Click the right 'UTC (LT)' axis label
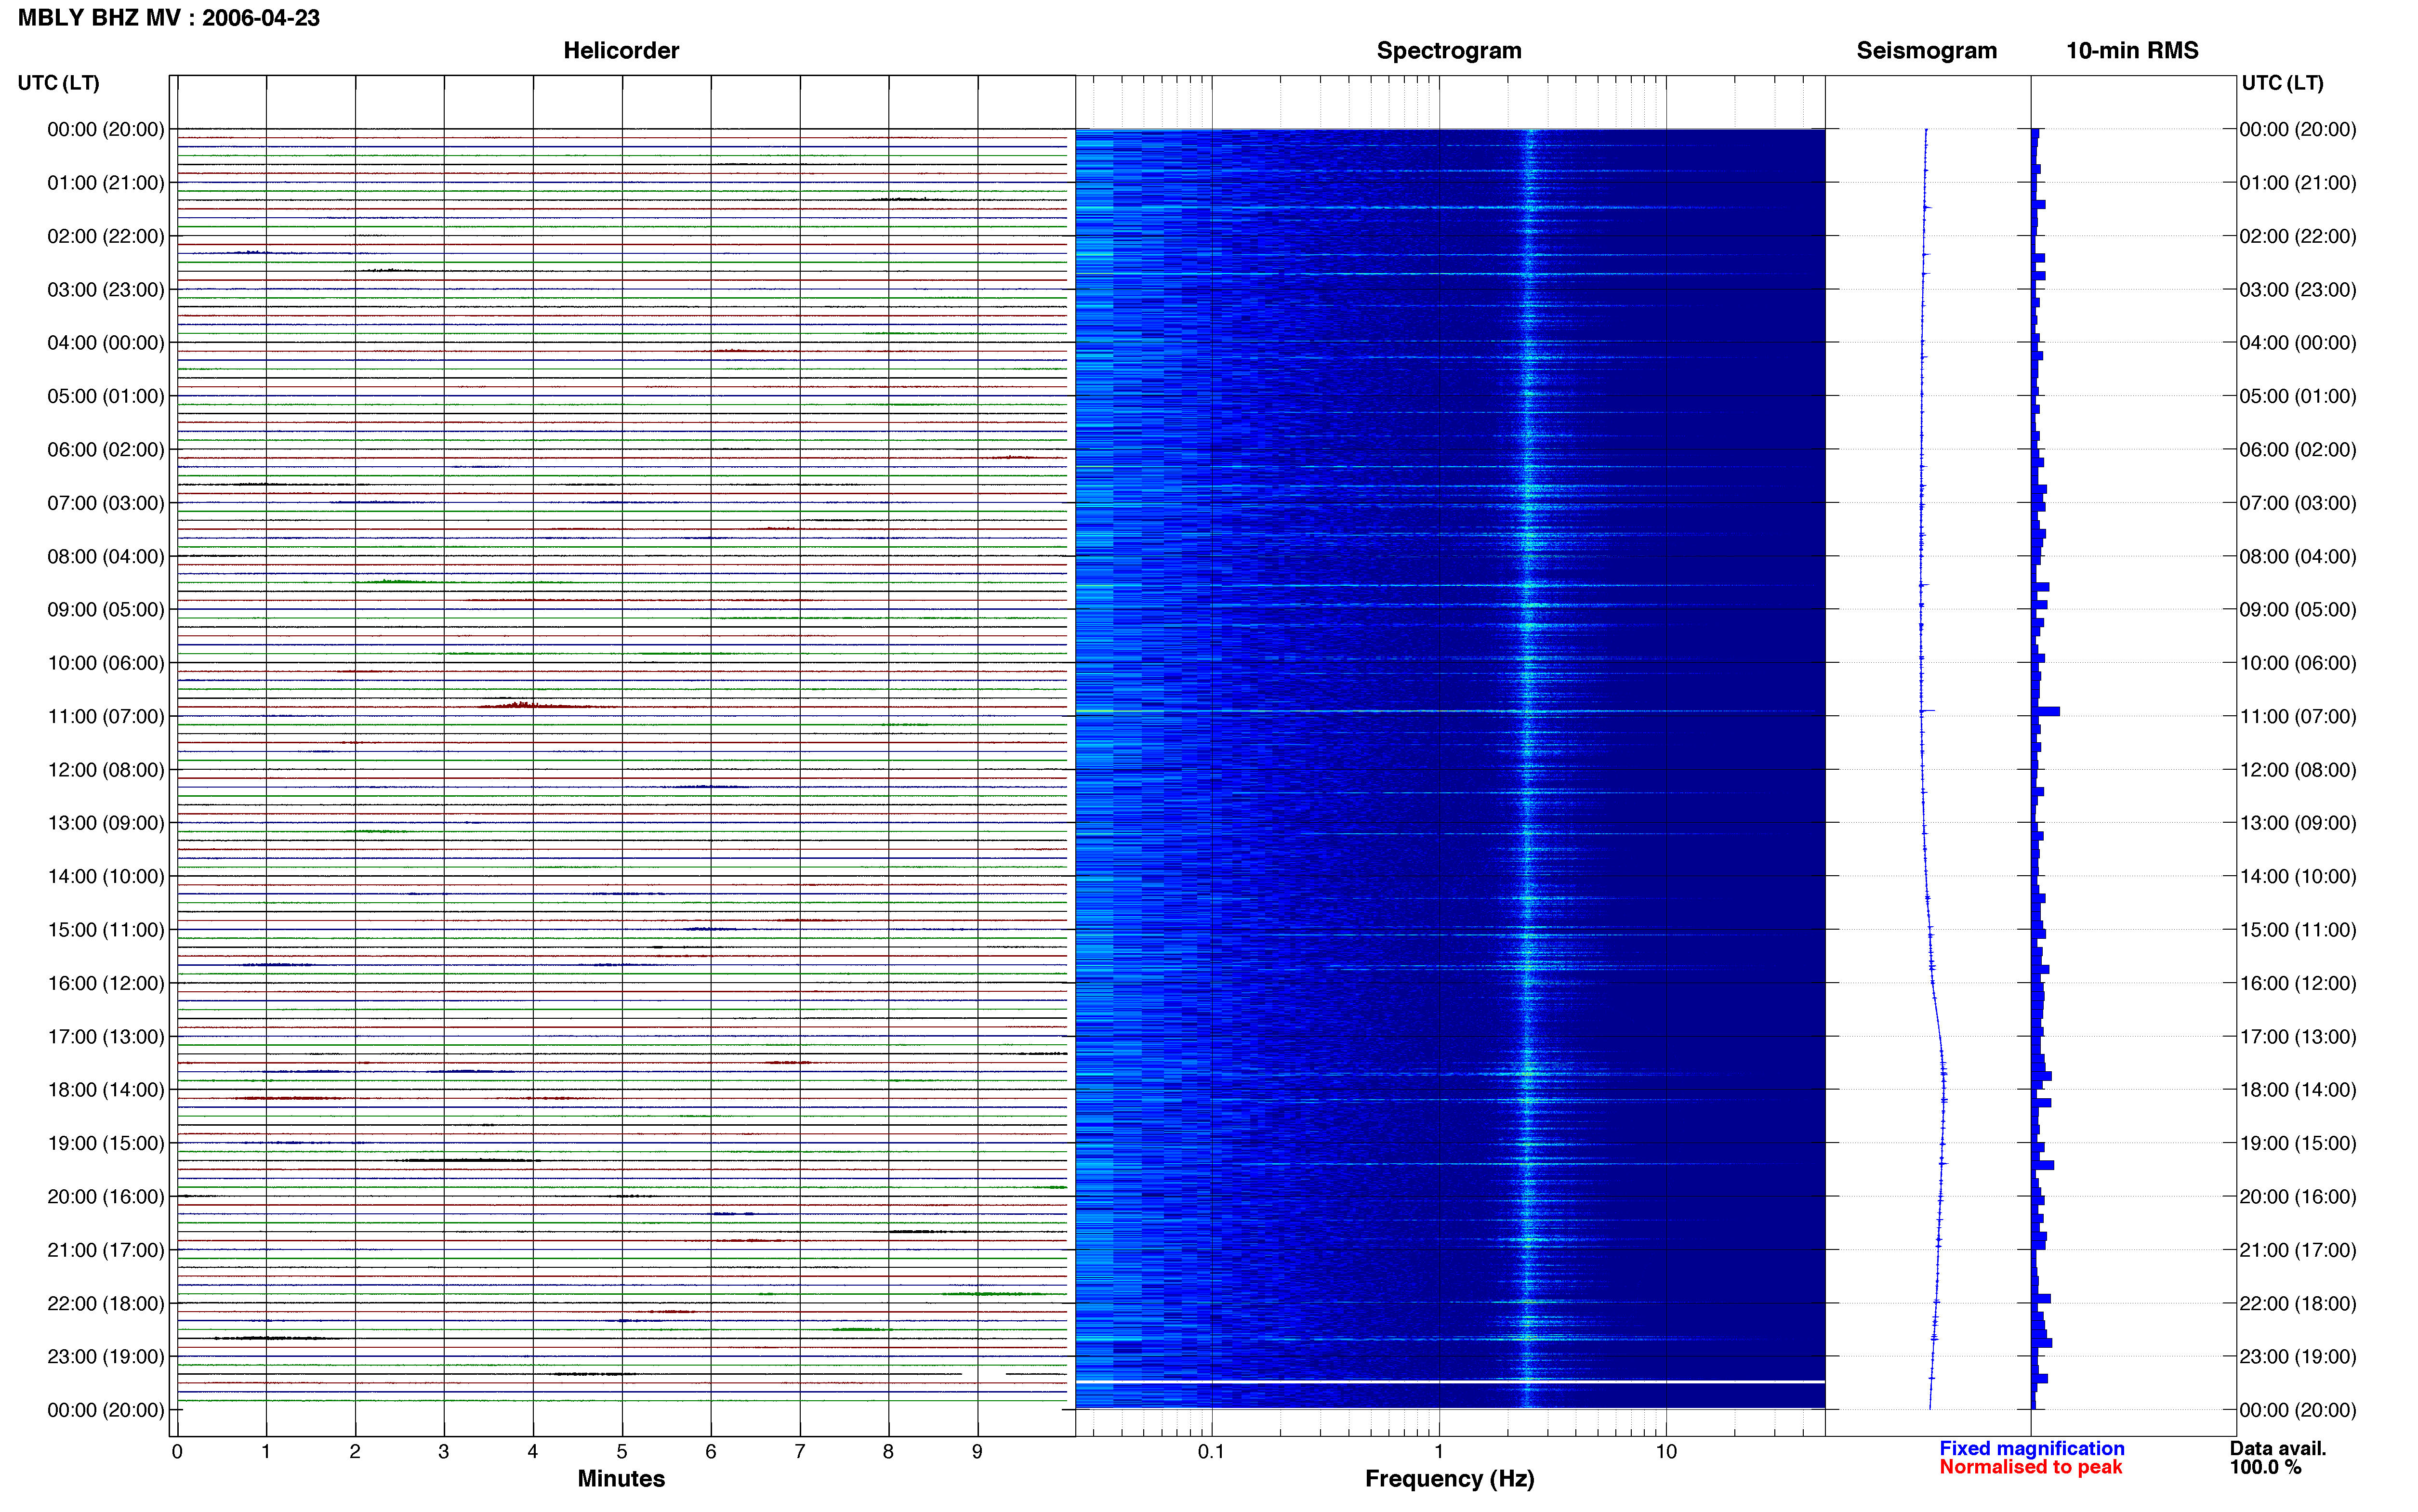The image size is (2418, 1512). tap(2282, 83)
